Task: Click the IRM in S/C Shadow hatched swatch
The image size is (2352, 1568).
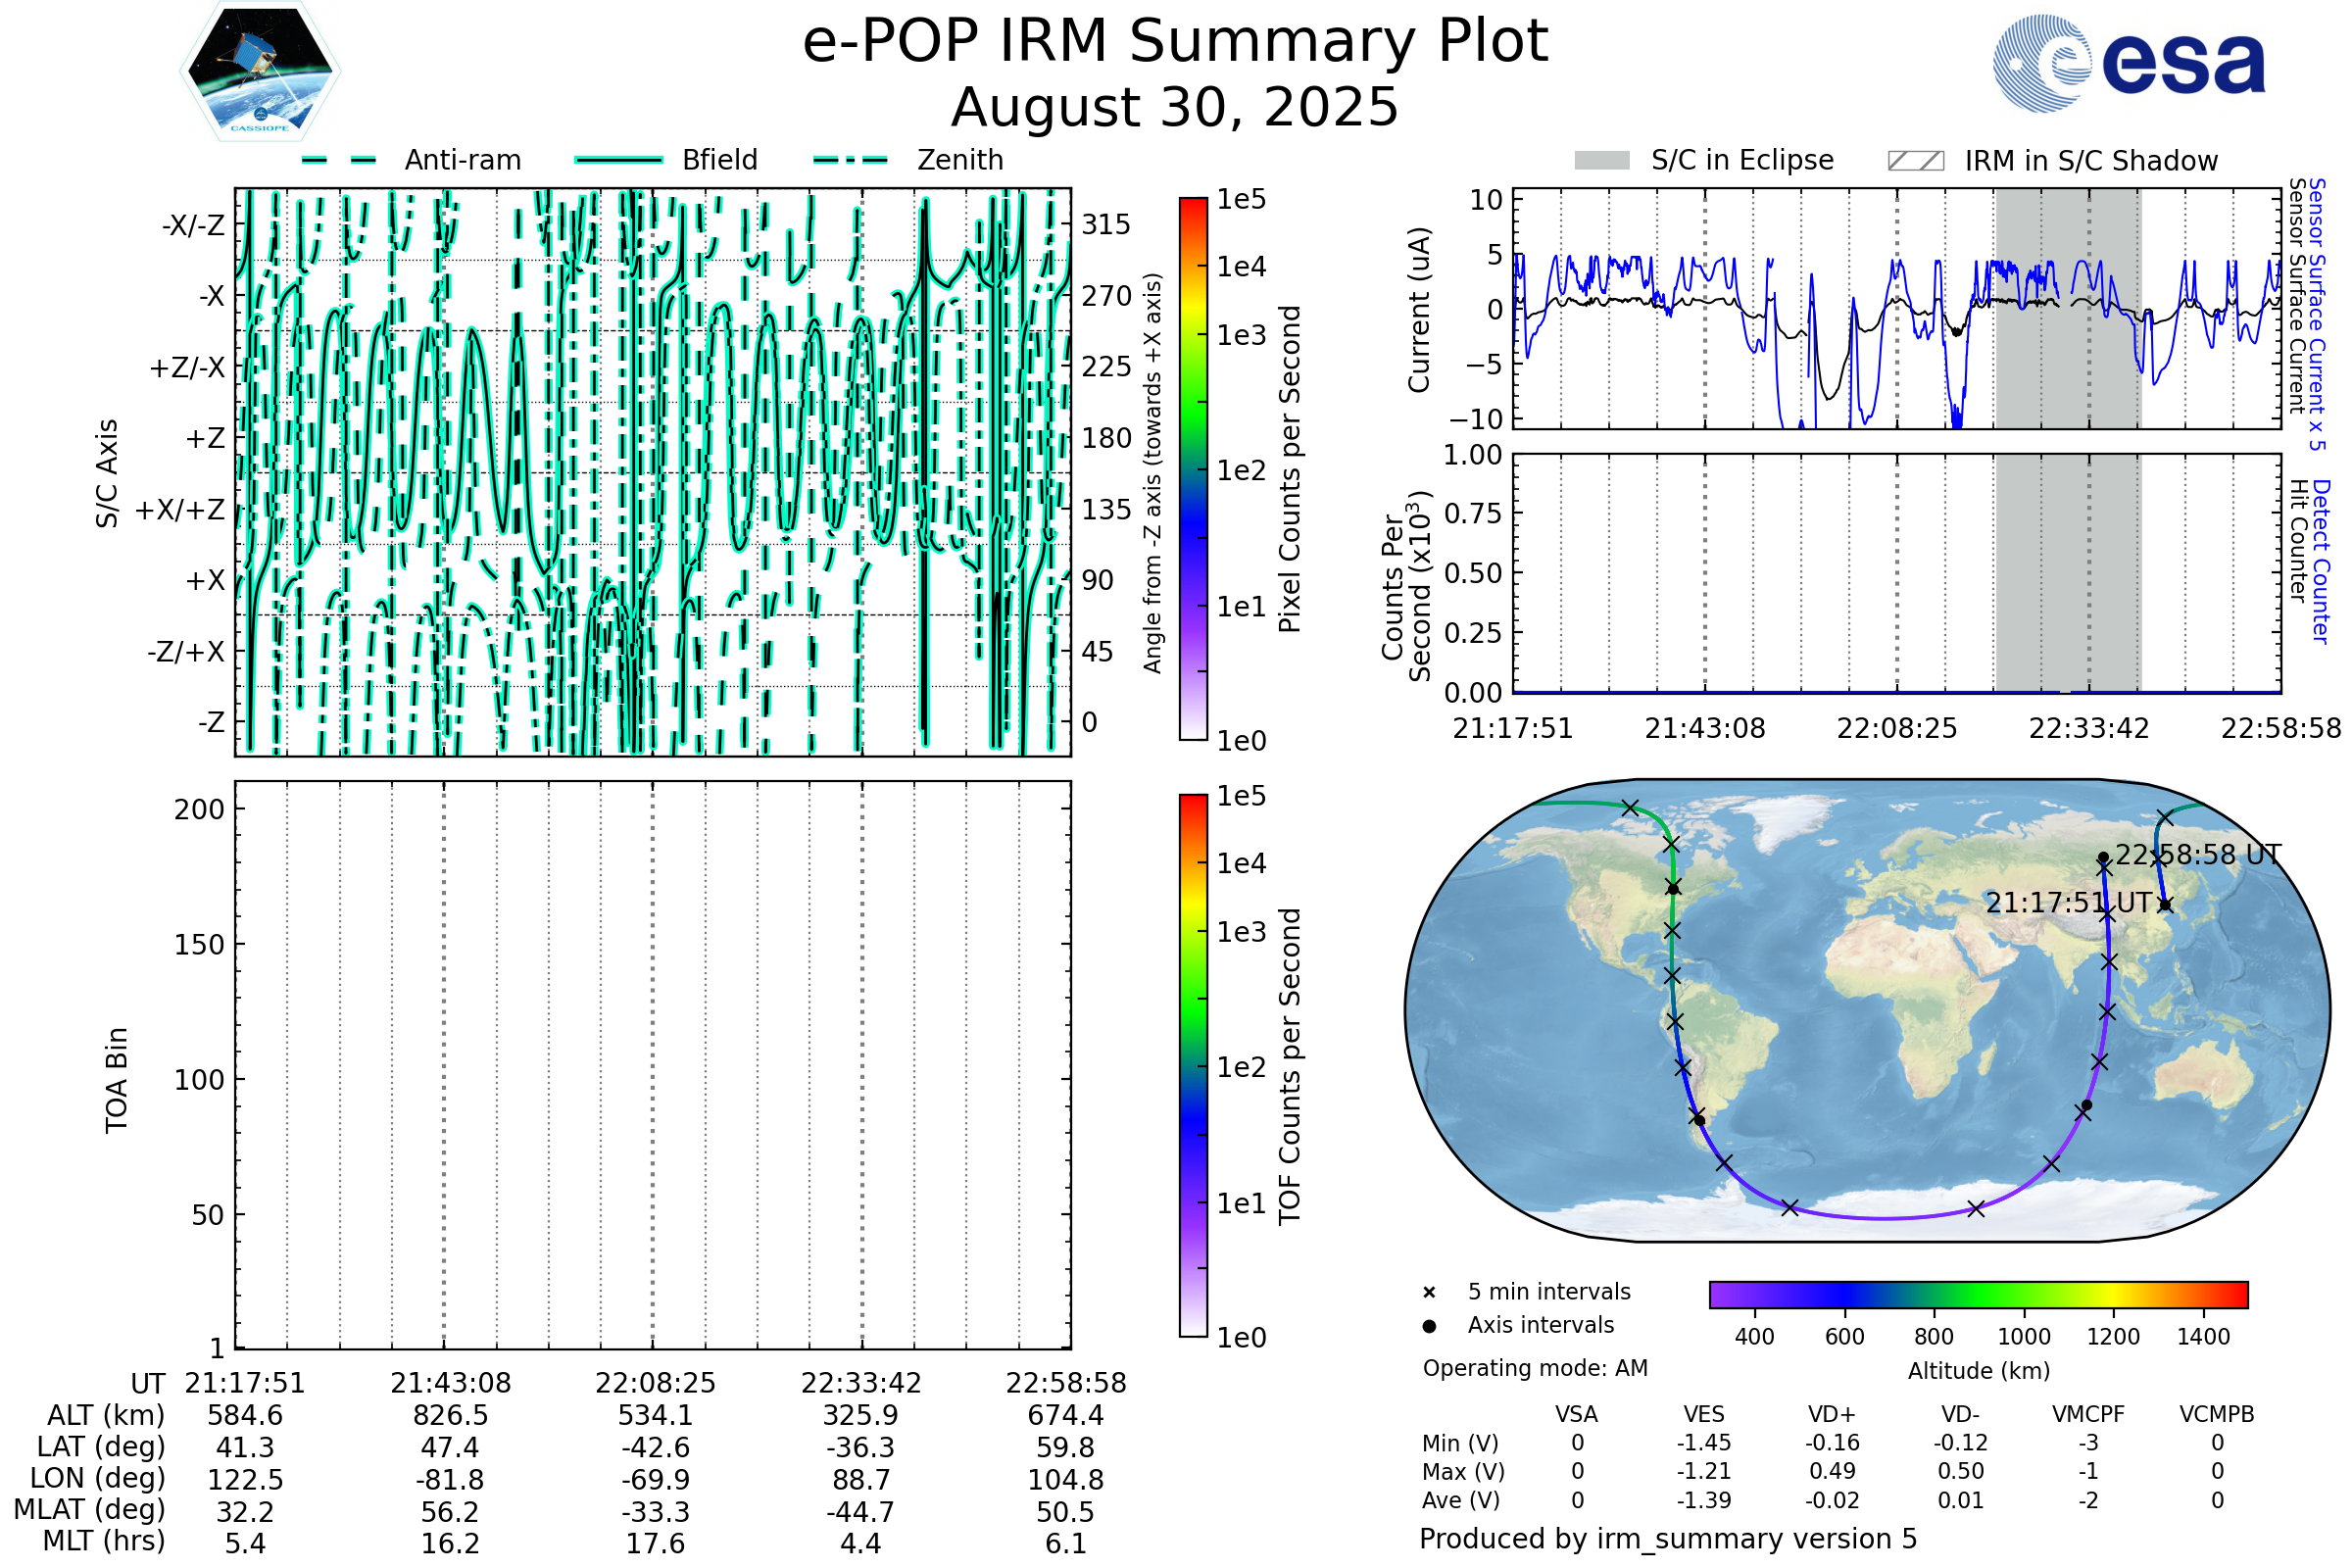Action: 1915,161
